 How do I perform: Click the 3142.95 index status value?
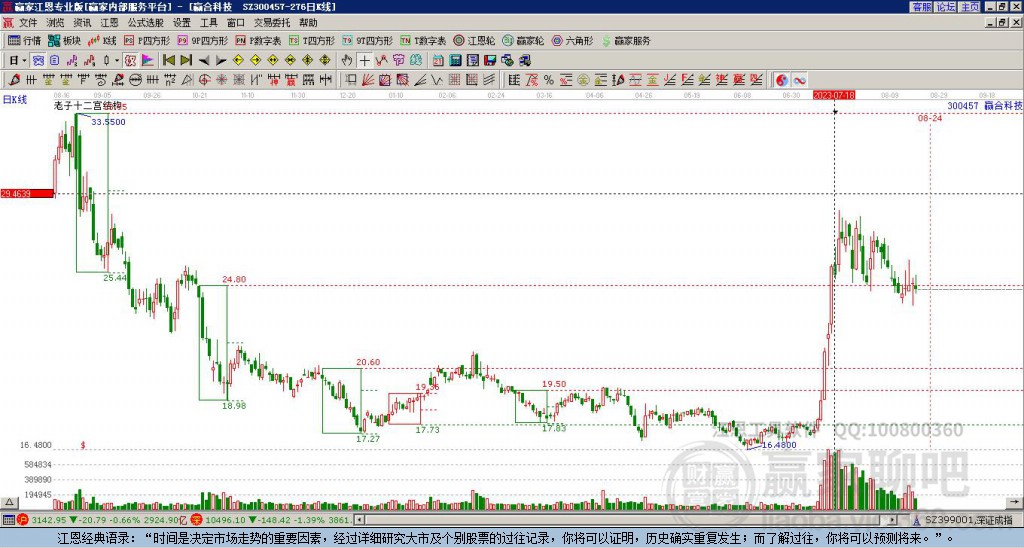[x=48, y=520]
